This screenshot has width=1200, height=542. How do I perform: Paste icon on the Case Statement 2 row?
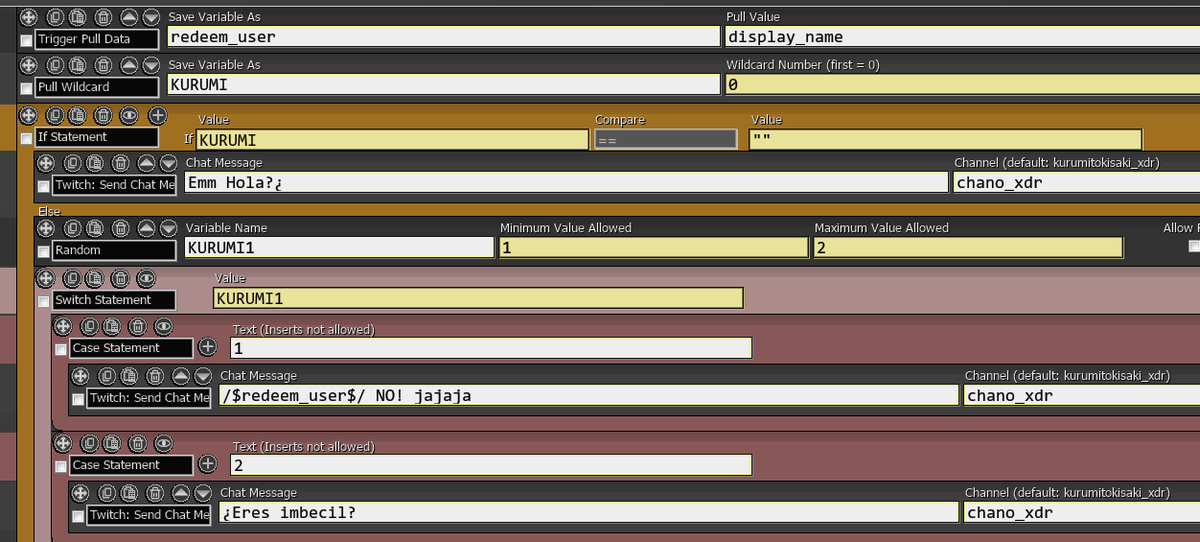(x=113, y=443)
